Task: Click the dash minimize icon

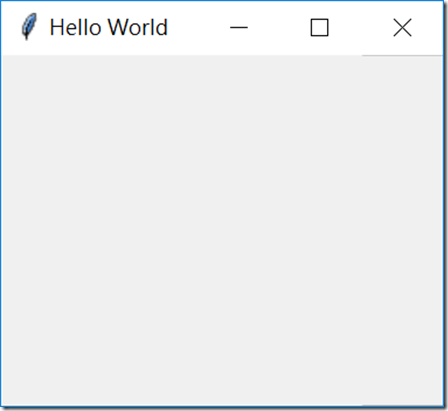Action: point(239,27)
